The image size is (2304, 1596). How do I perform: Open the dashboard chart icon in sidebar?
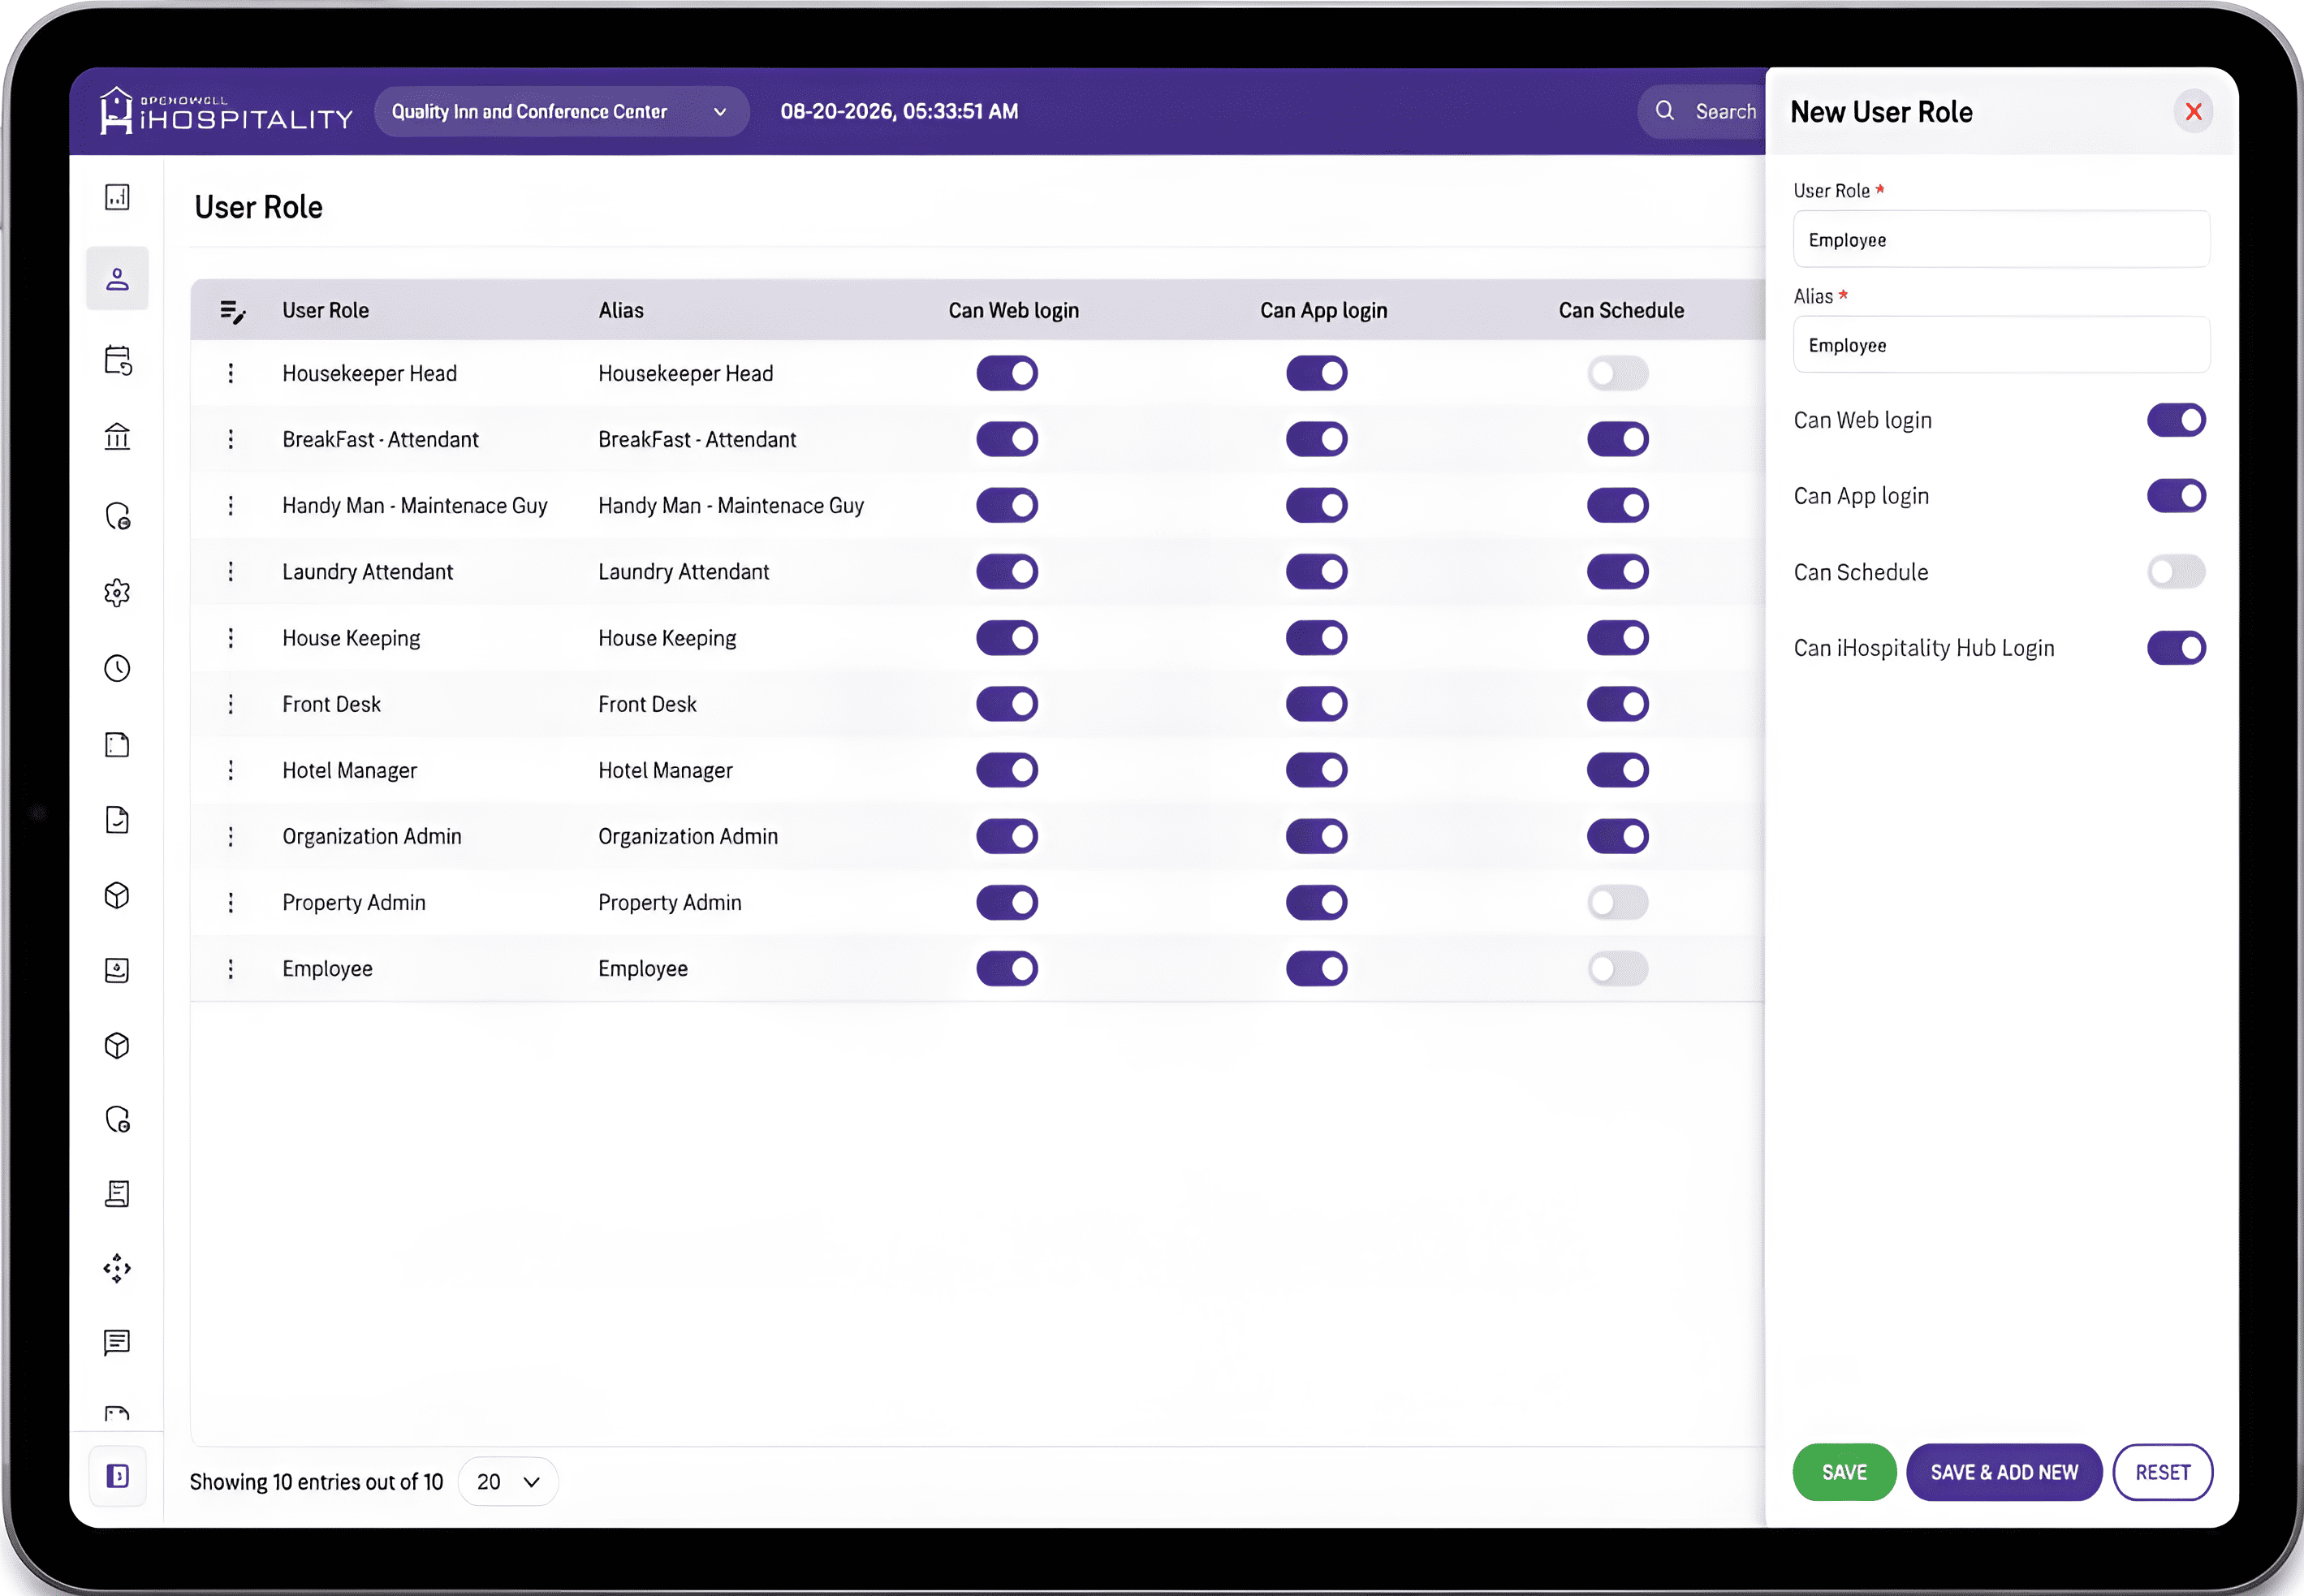click(117, 197)
